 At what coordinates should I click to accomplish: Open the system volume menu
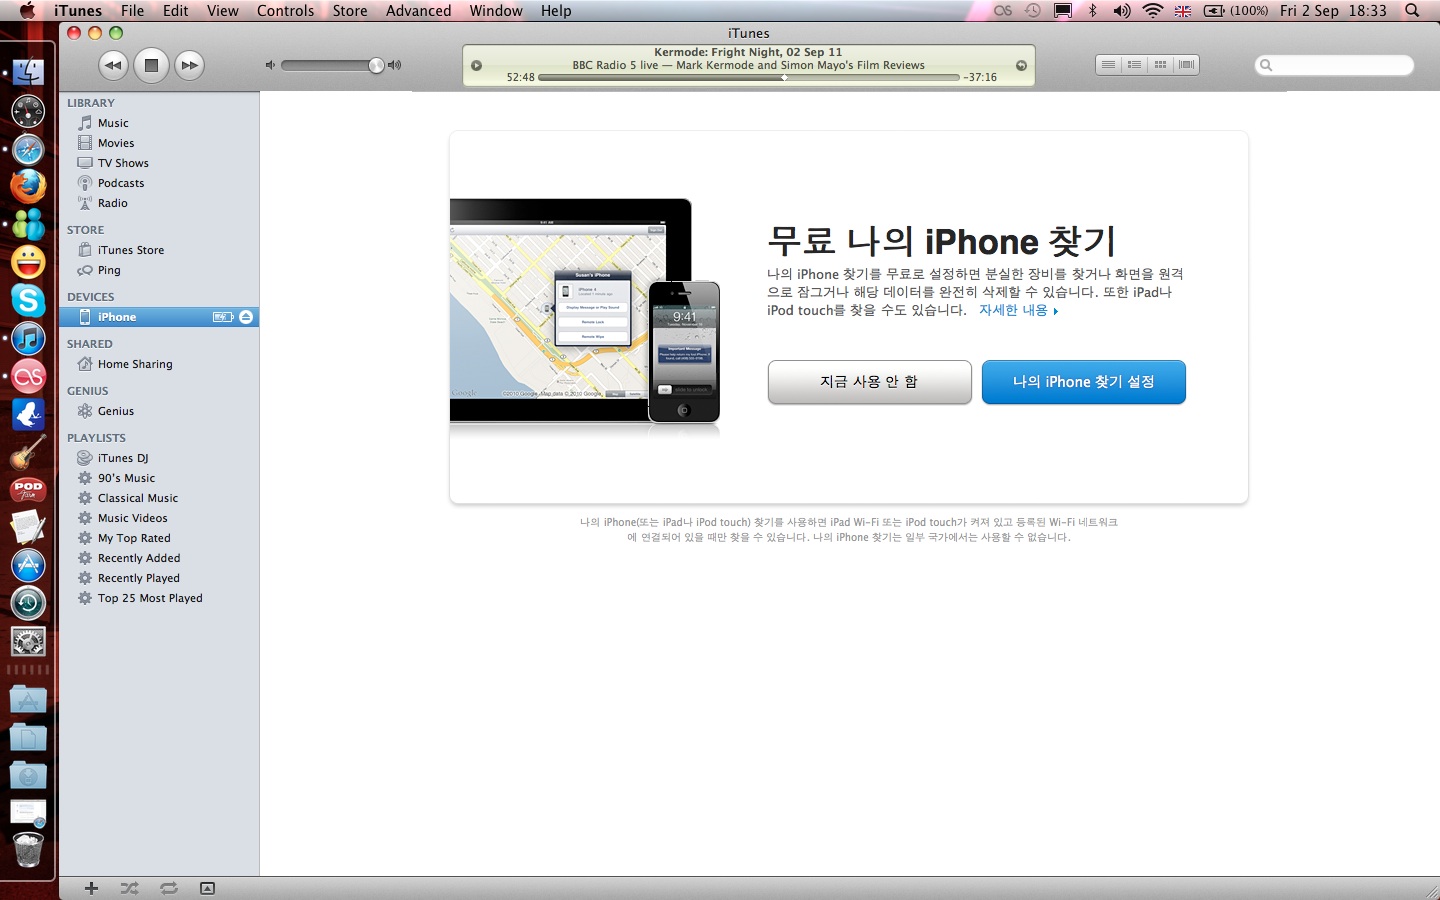click(1122, 11)
